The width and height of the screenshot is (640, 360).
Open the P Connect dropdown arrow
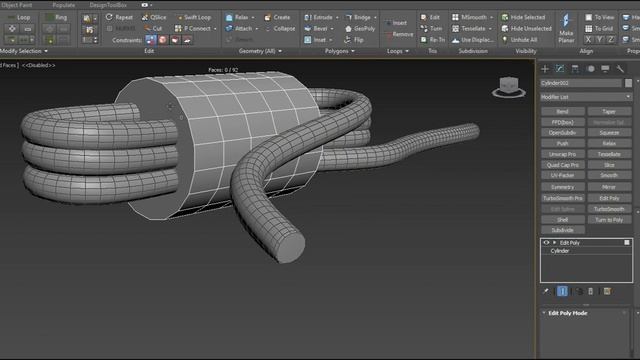pos(215,29)
